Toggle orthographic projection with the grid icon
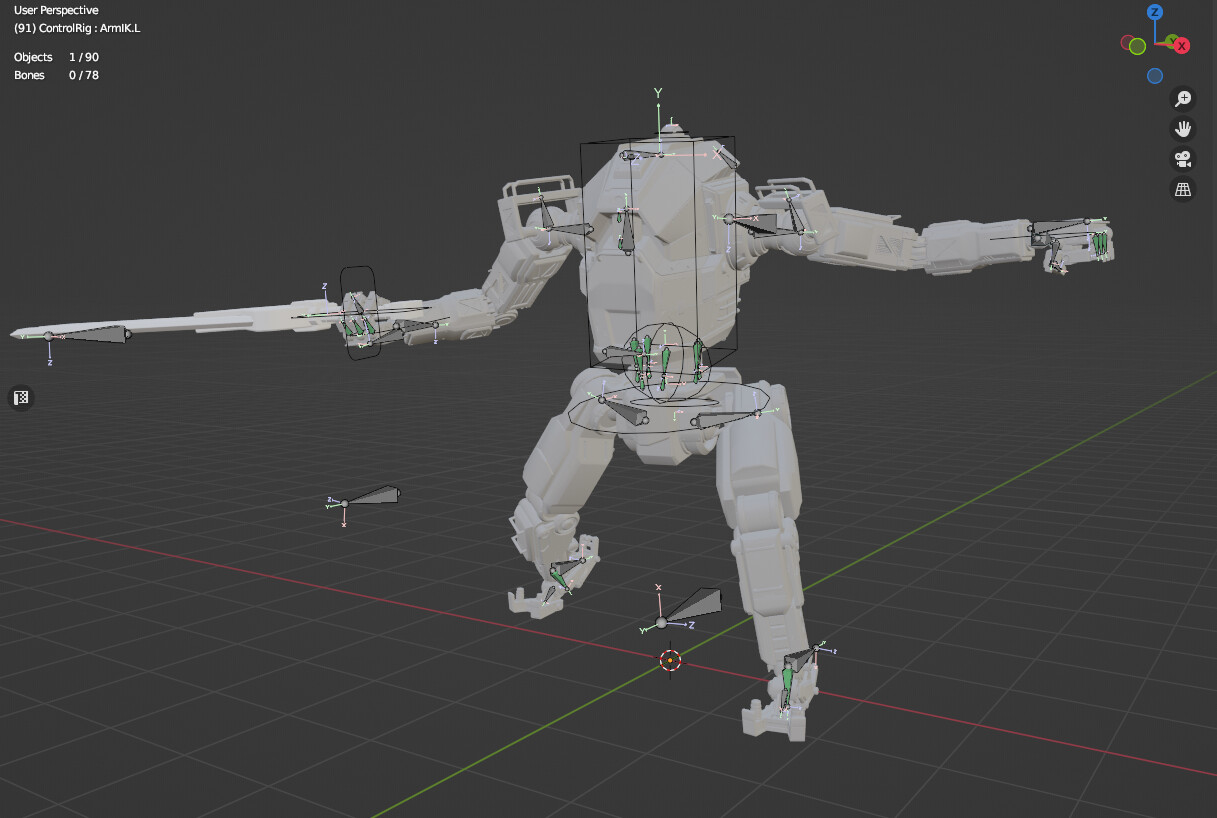 coord(1183,189)
